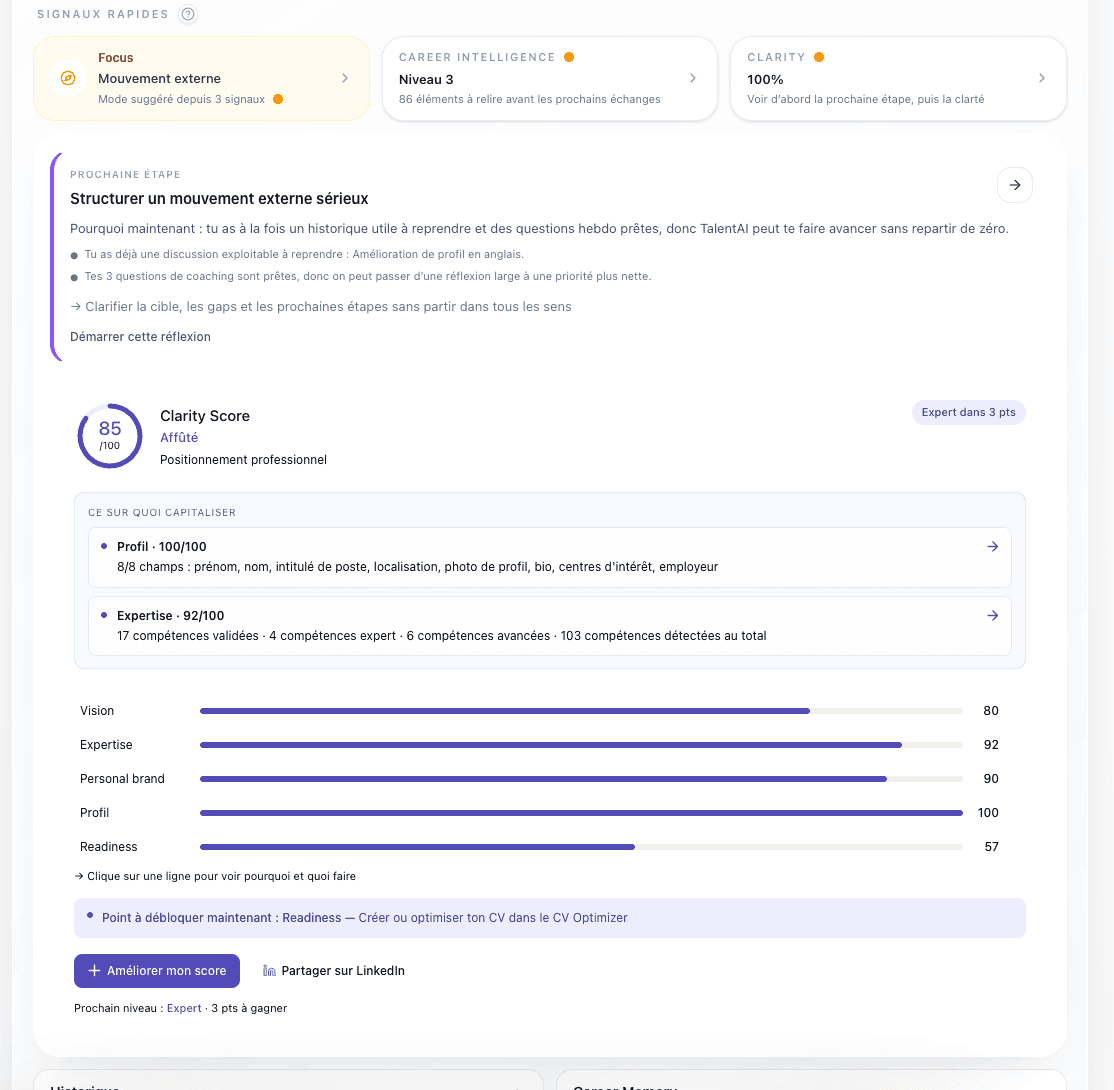
Task: Click the 'Expert dans 3 pts' badge
Action: (968, 412)
